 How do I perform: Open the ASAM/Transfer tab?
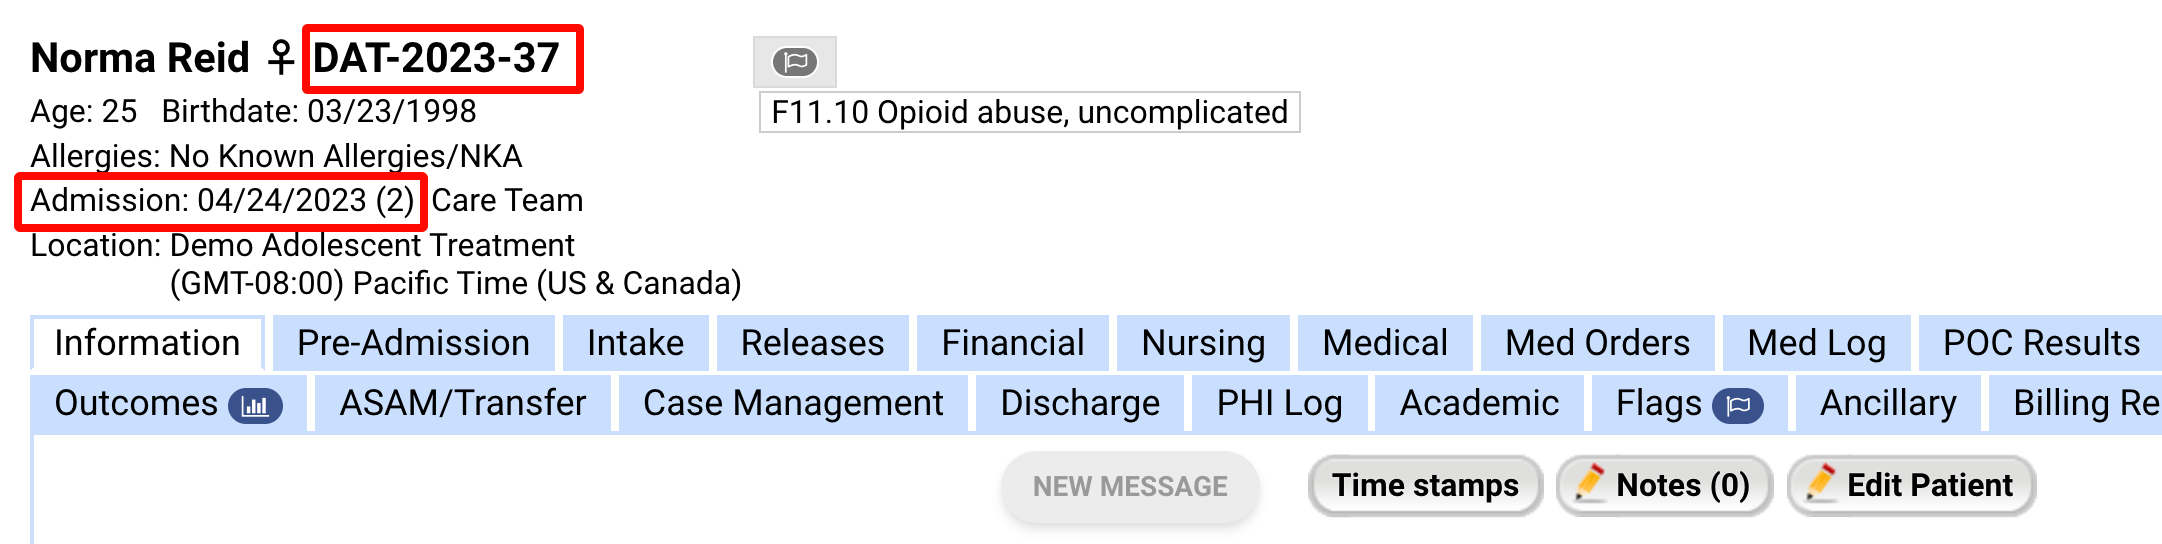point(463,403)
